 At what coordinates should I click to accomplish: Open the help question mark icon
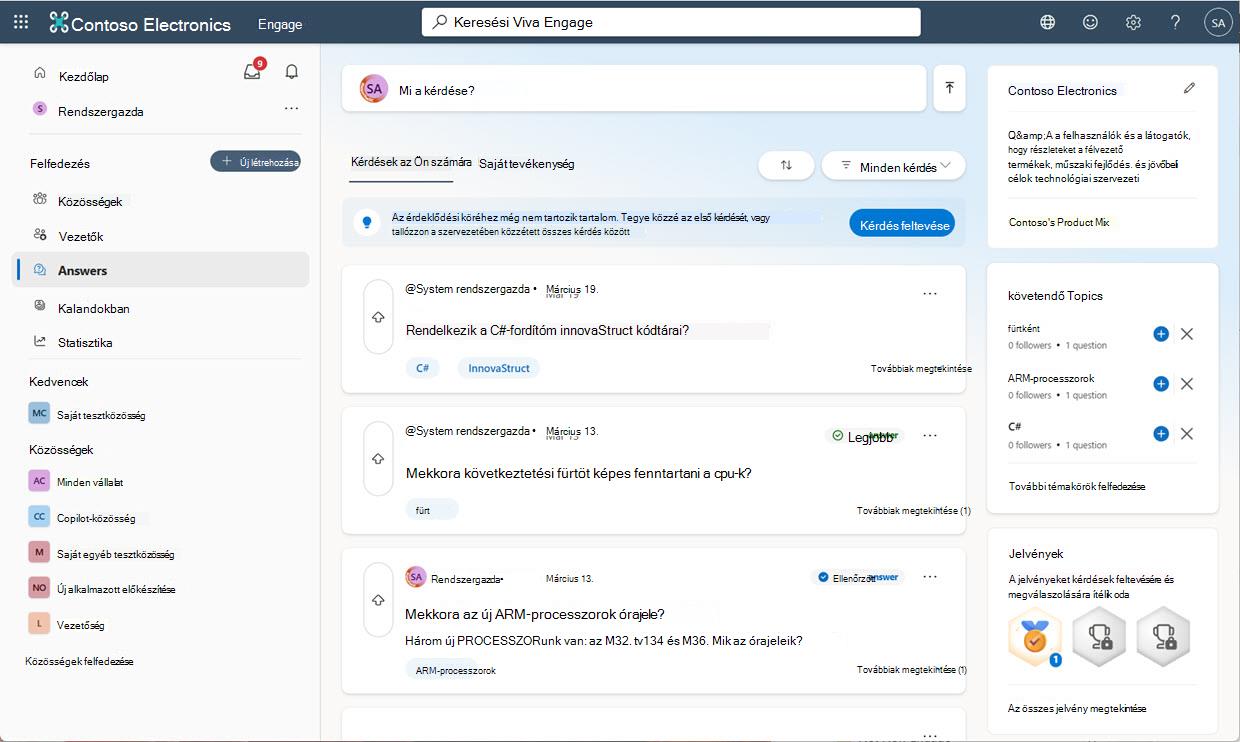[1175, 23]
